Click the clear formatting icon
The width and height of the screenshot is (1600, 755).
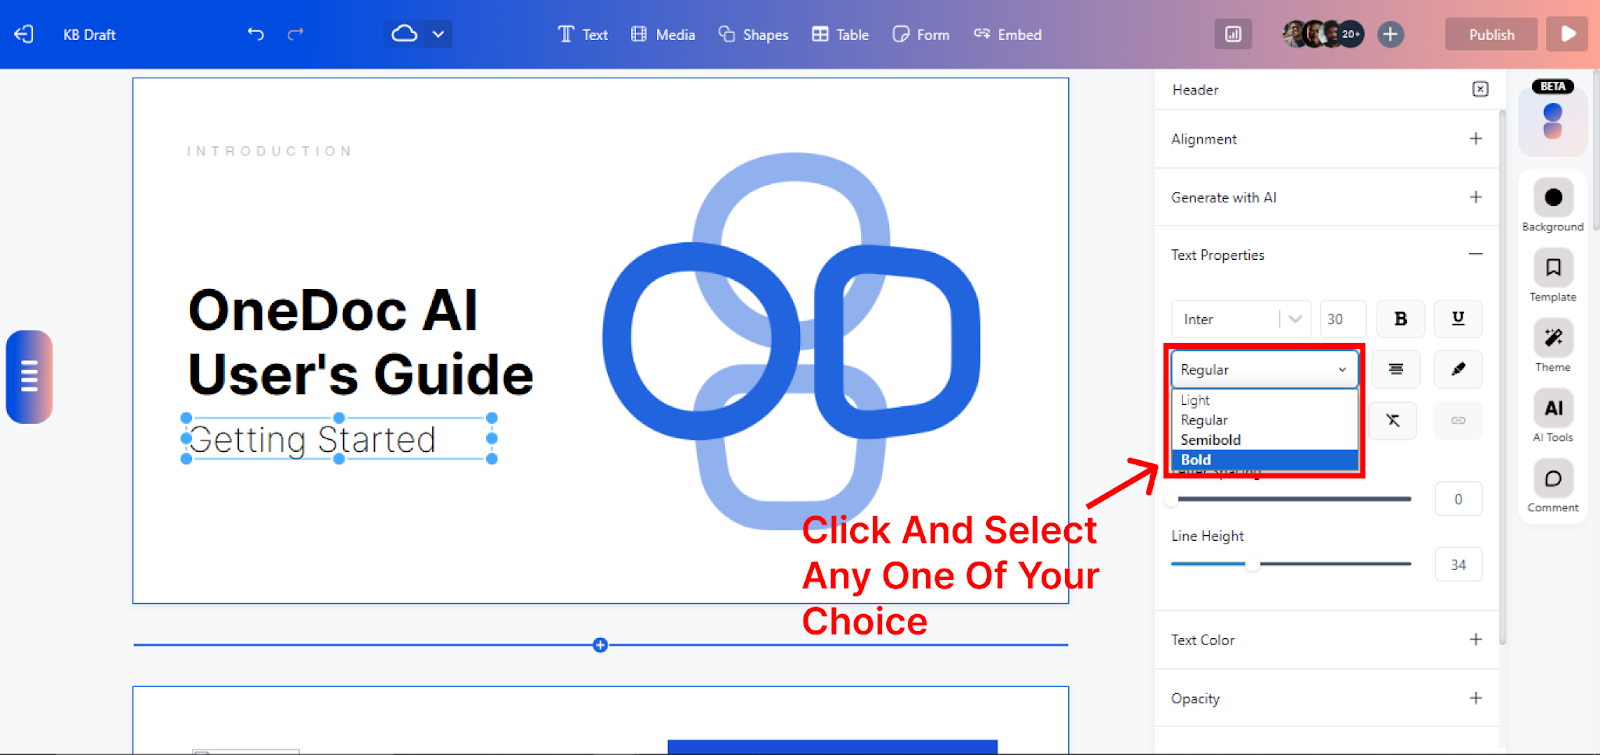[x=1393, y=420]
